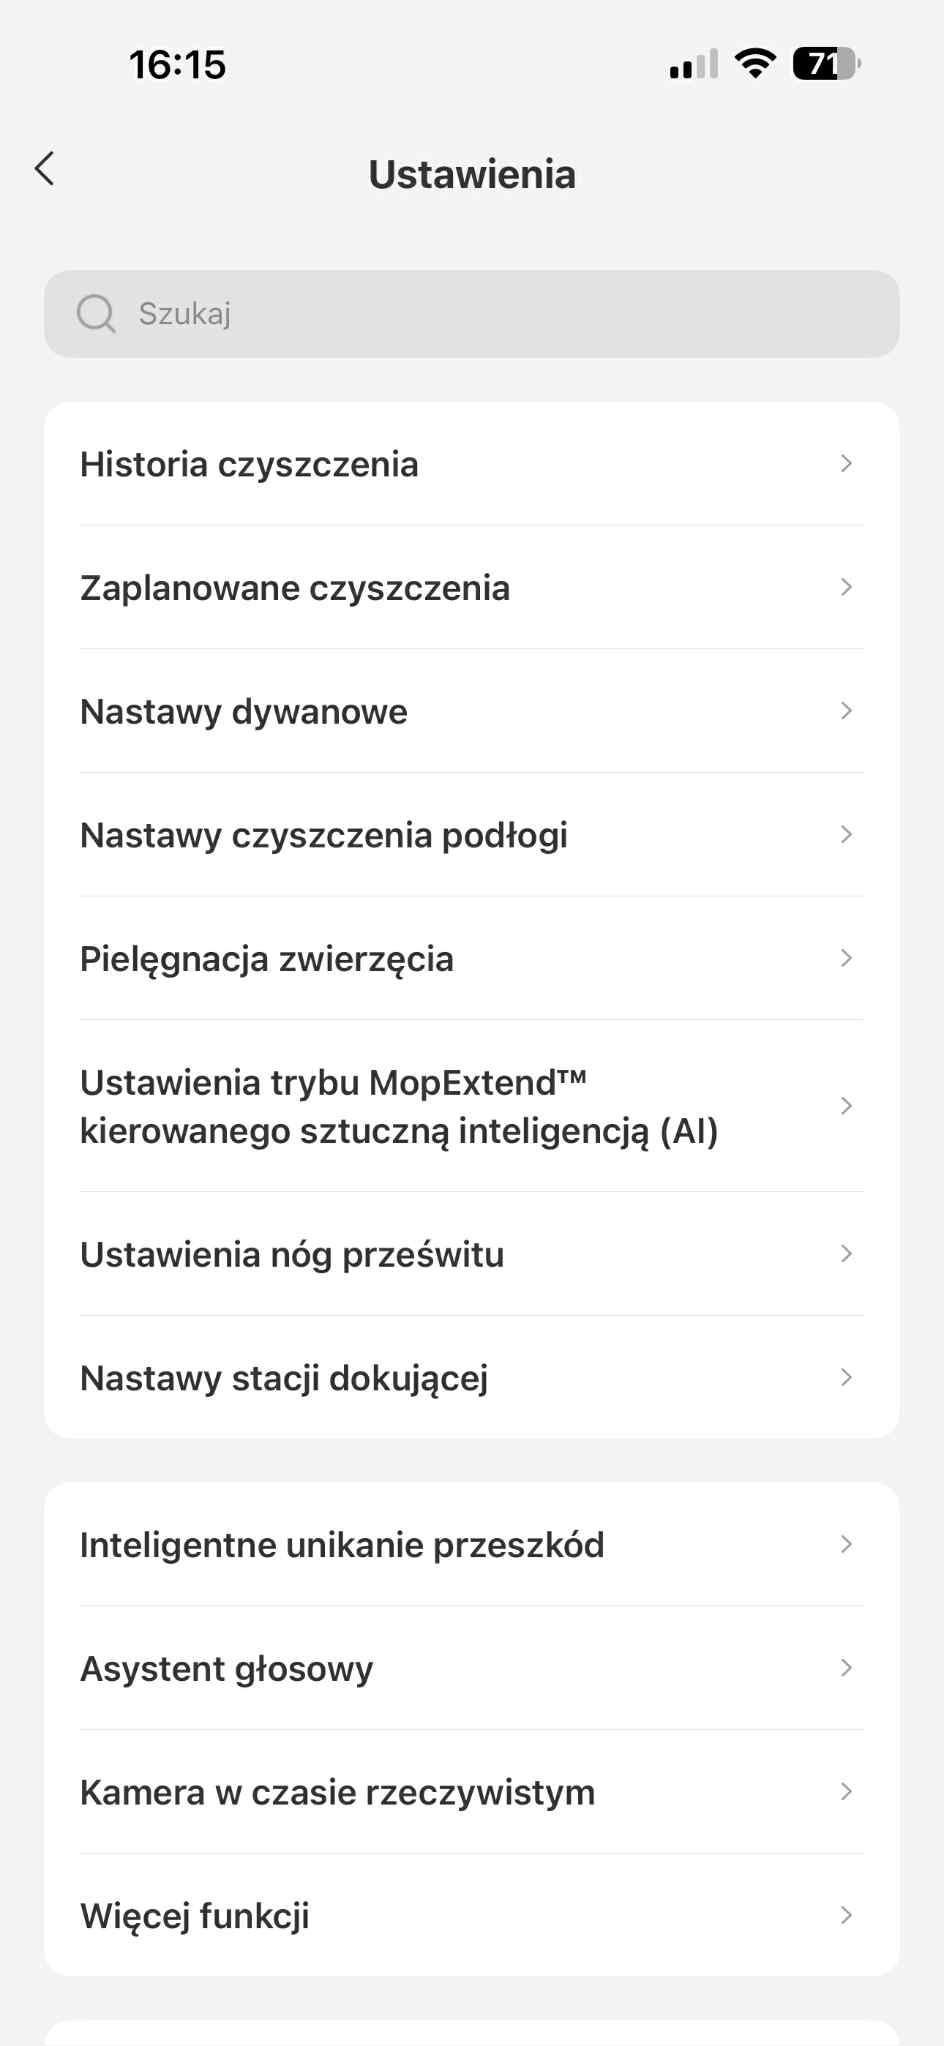Tap the 16:15 clock in status bar
This screenshot has height=2046, width=944.
[178, 66]
